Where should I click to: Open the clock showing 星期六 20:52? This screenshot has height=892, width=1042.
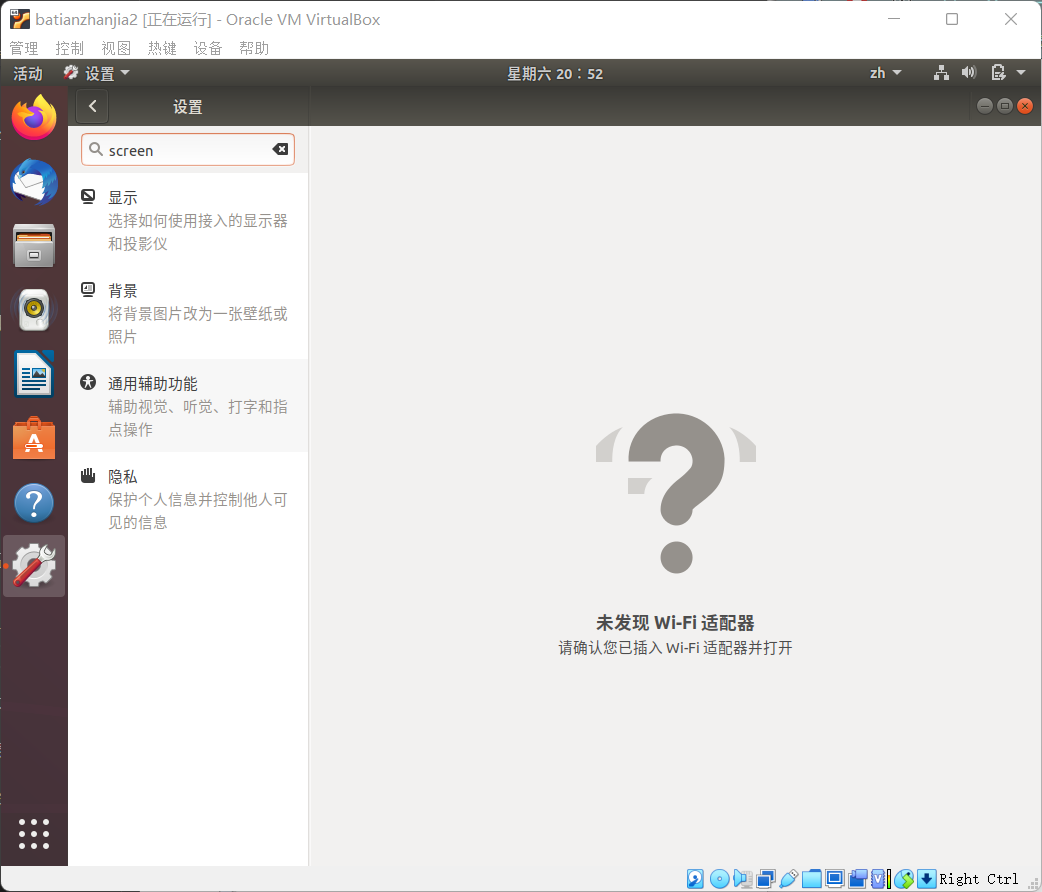point(555,74)
